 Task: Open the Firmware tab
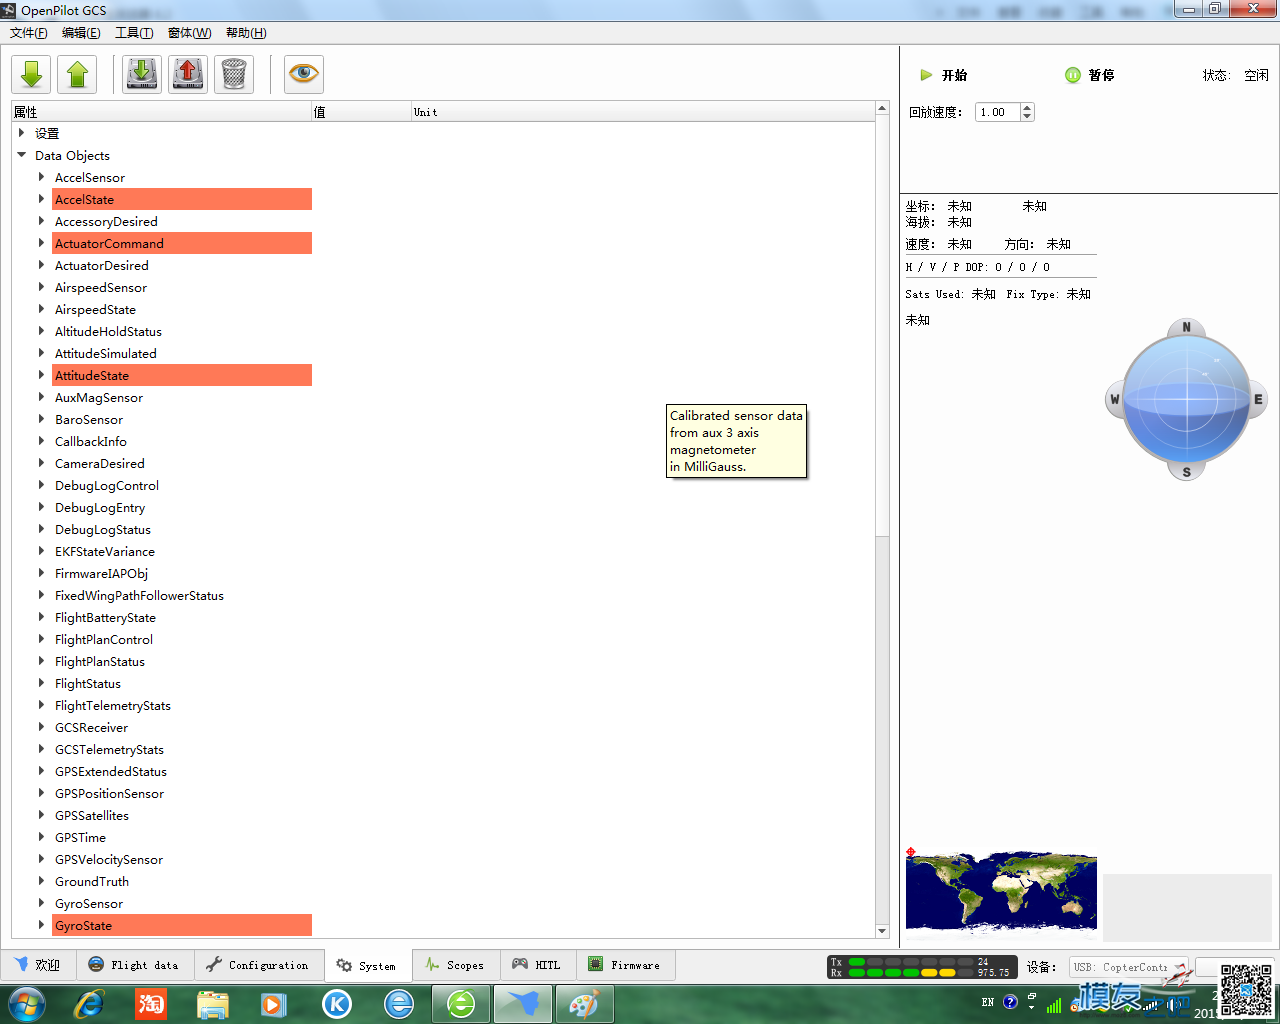tap(625, 965)
